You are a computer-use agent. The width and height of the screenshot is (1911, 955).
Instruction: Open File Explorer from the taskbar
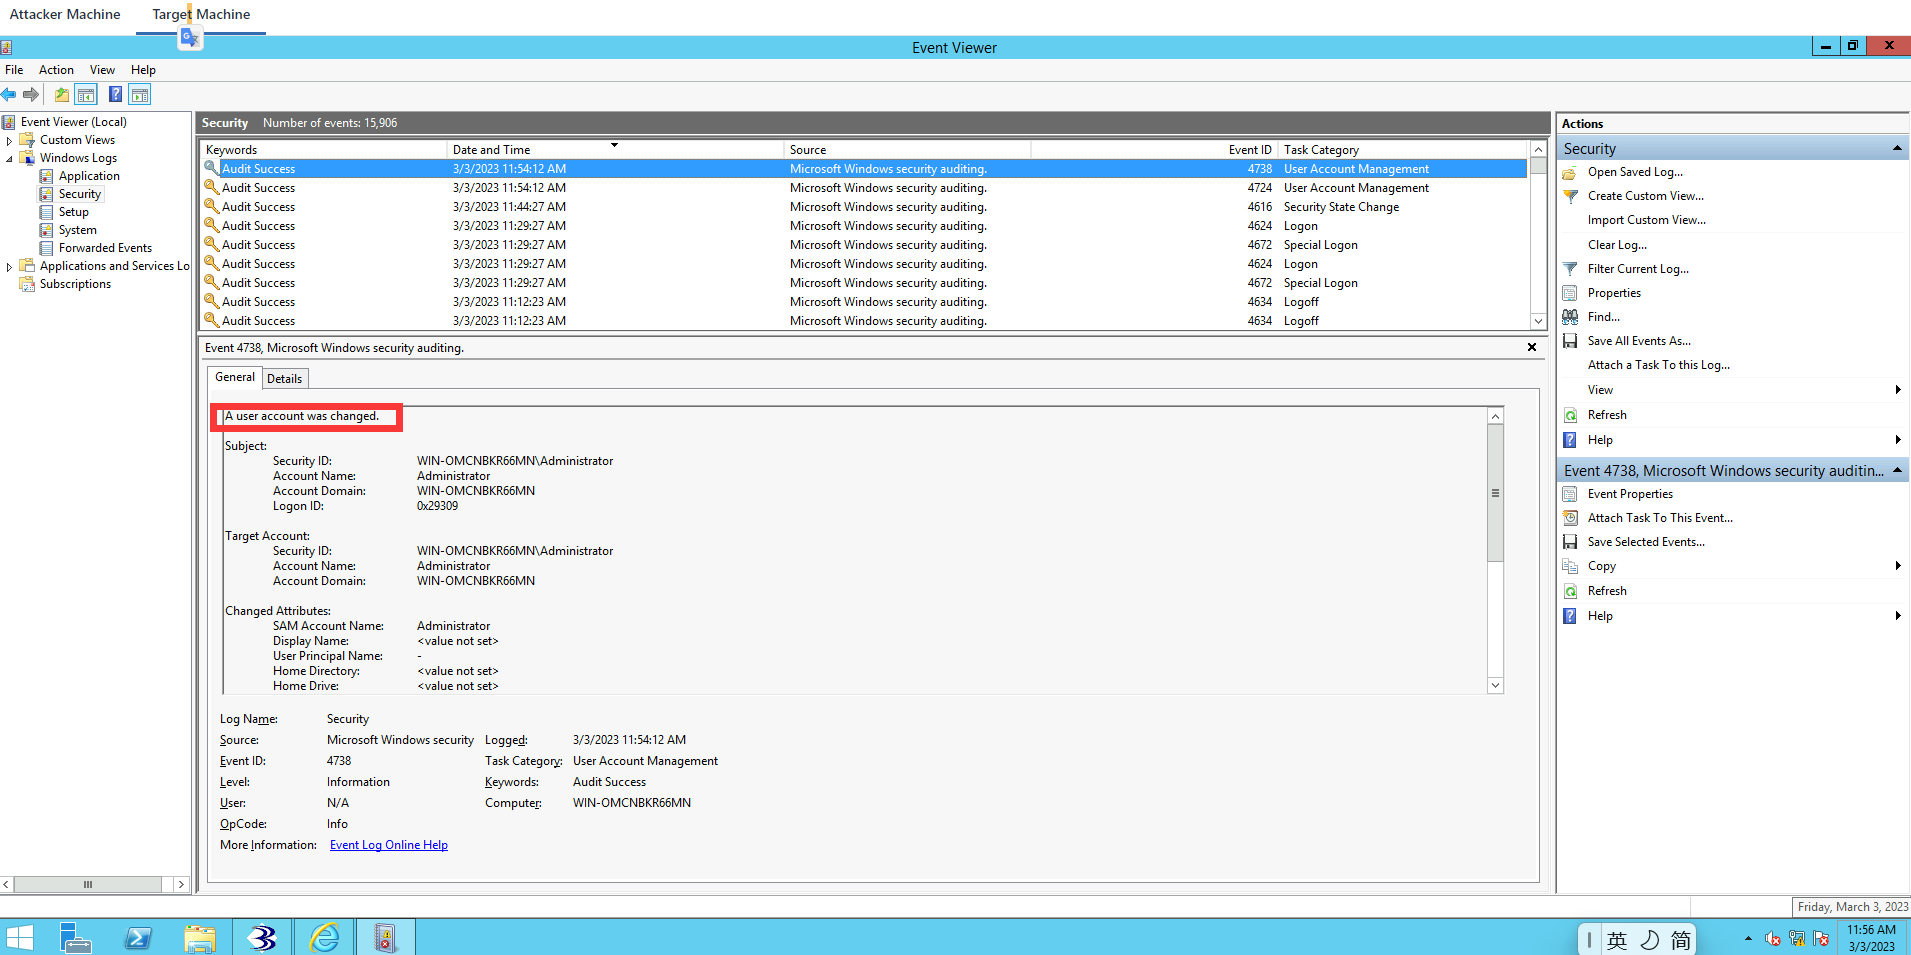(x=200, y=938)
